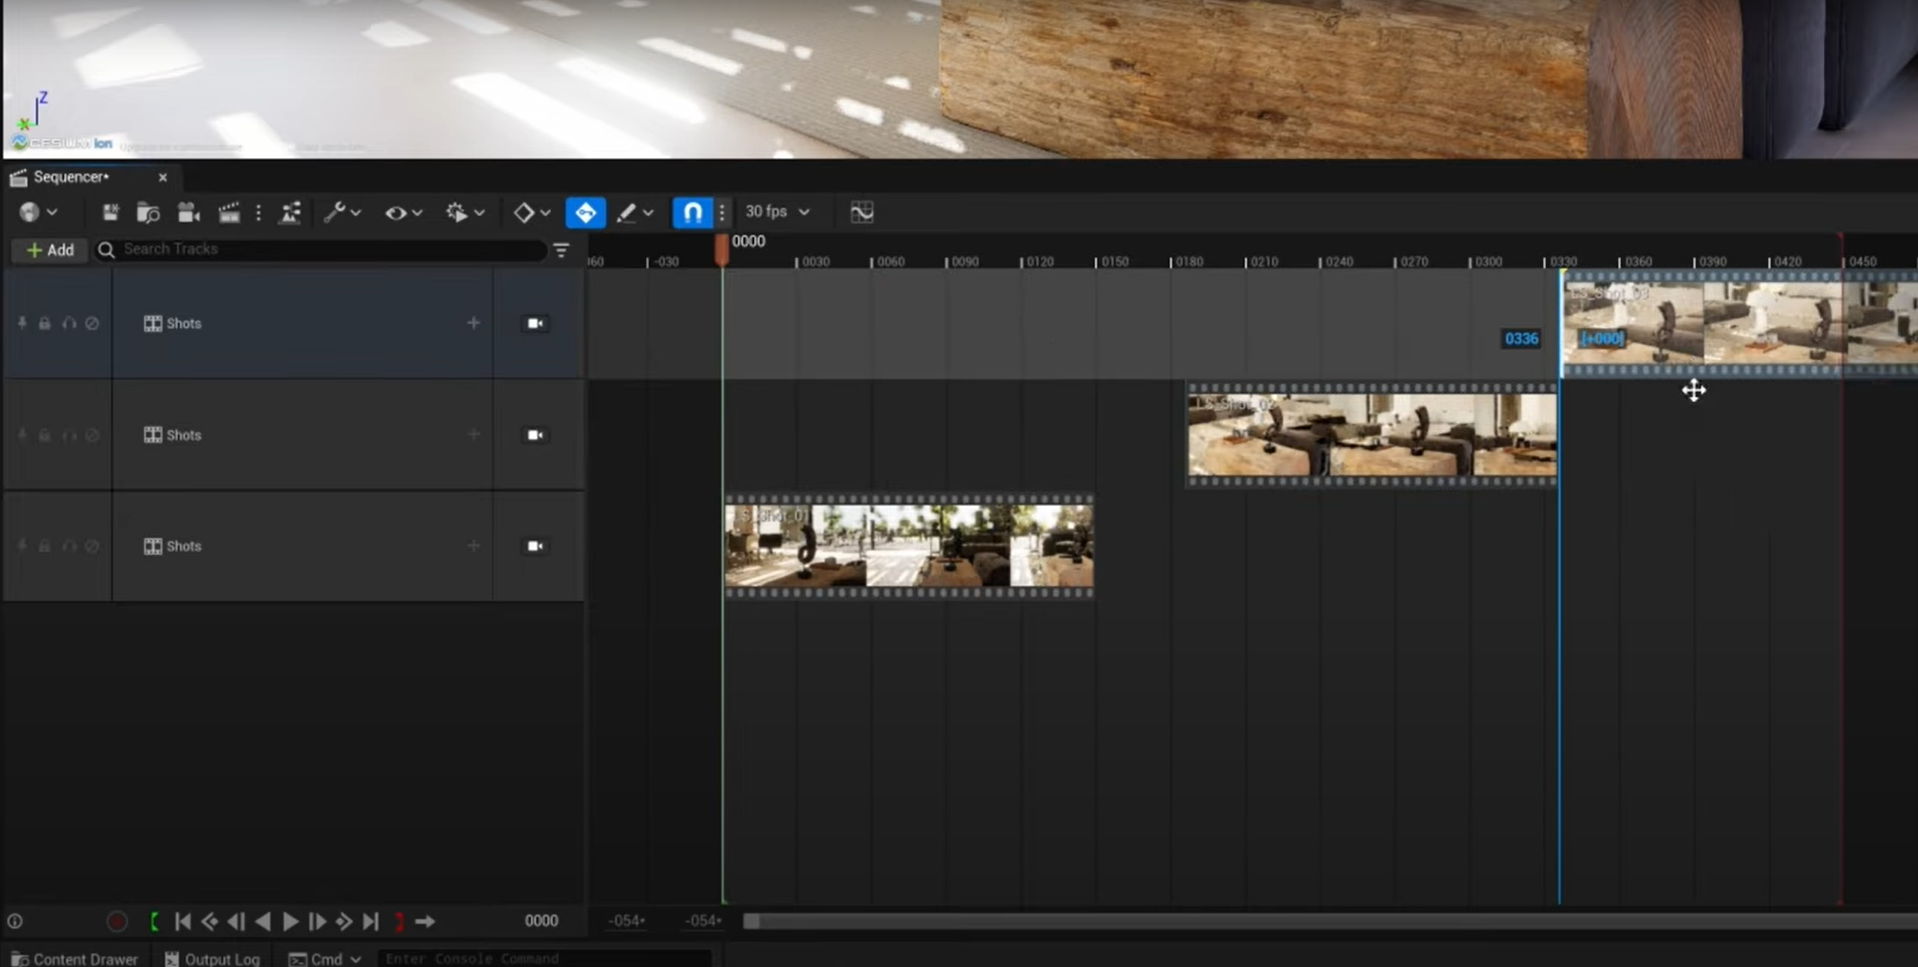1918x967 pixels.
Task: Open the Curve Editor
Action: [x=861, y=212]
